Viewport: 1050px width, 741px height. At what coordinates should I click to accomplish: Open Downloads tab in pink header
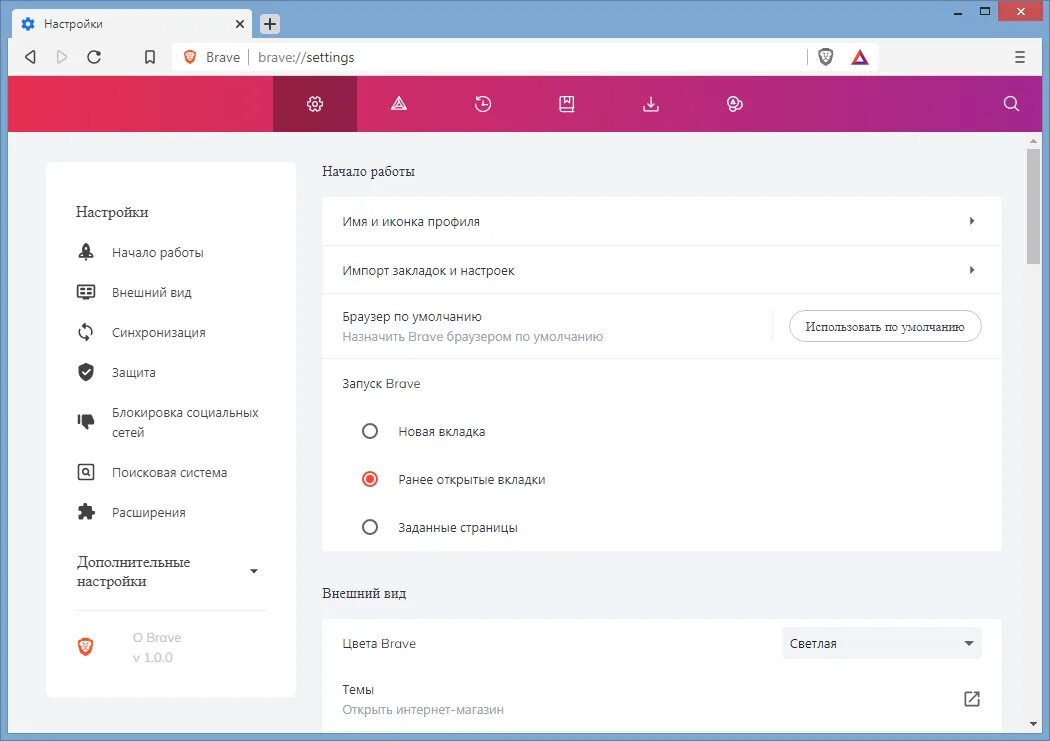point(651,104)
